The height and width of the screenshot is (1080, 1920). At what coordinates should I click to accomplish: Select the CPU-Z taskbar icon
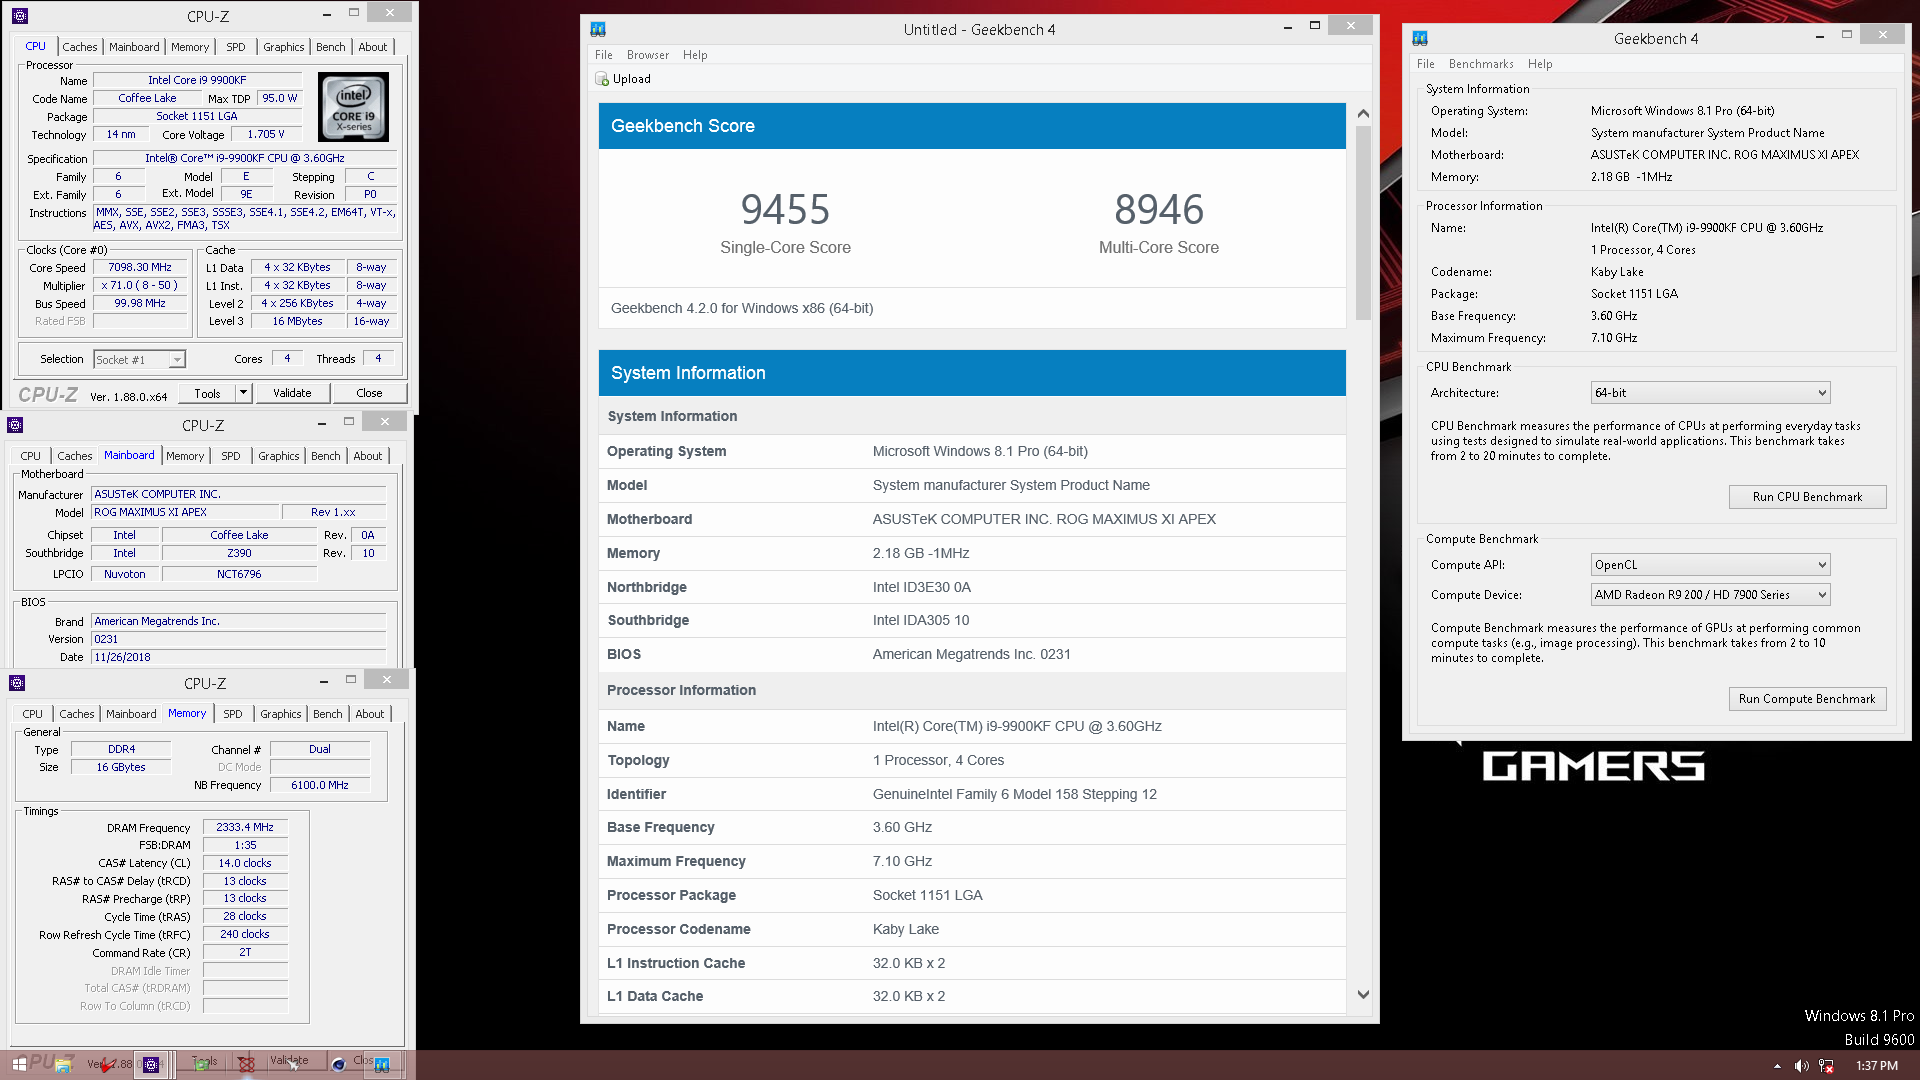click(151, 1065)
